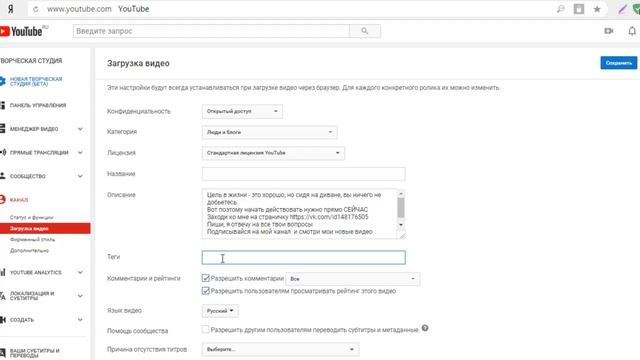Toggle Разрешить комментарии checkbox
Screen dimensions: 640x360
(x=206, y=278)
